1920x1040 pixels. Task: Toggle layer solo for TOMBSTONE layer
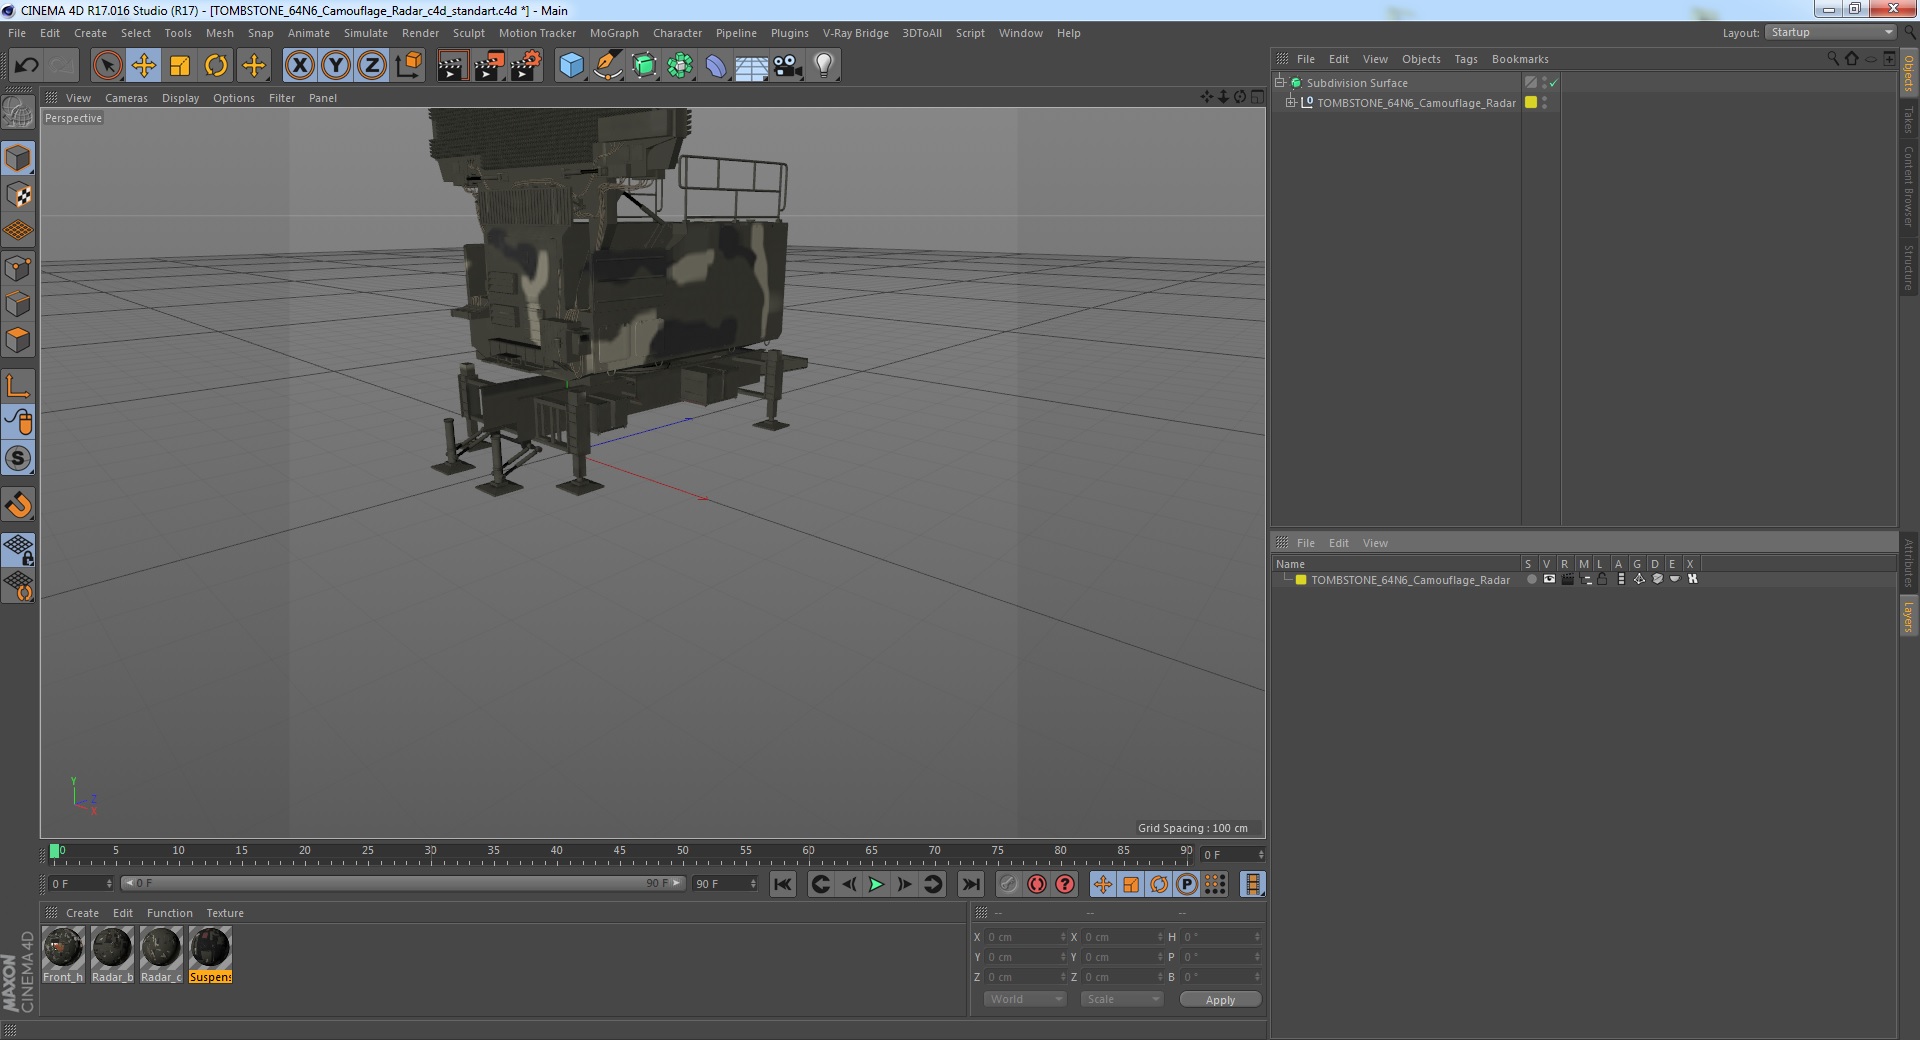click(1531, 579)
